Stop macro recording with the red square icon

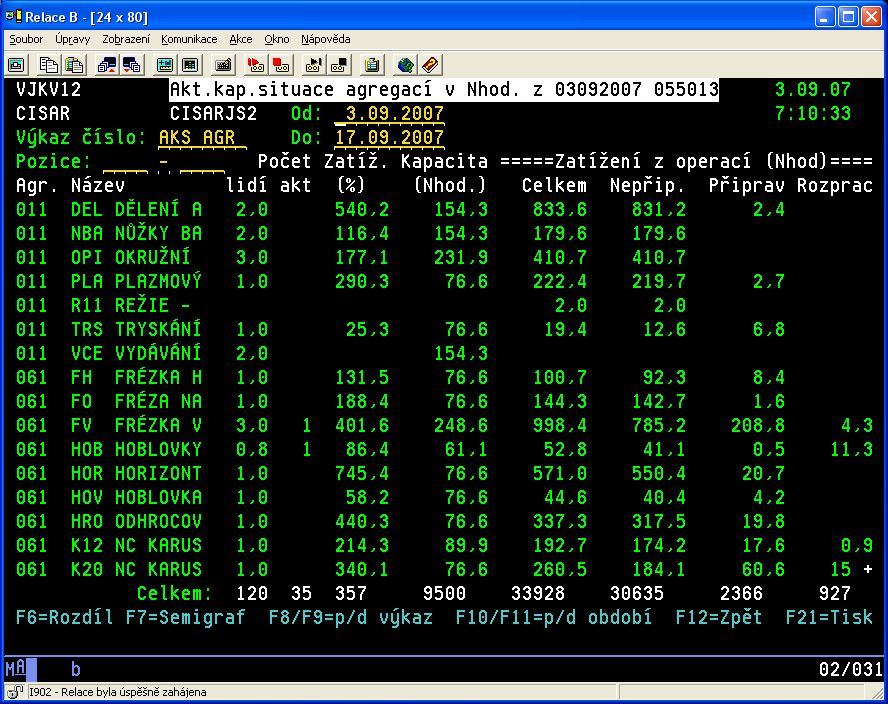click(281, 65)
